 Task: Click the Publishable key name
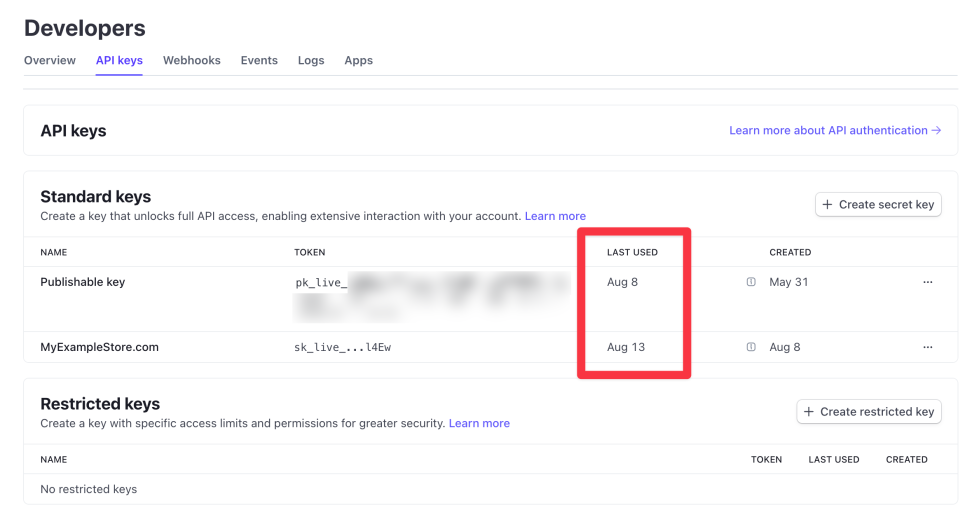[82, 282]
